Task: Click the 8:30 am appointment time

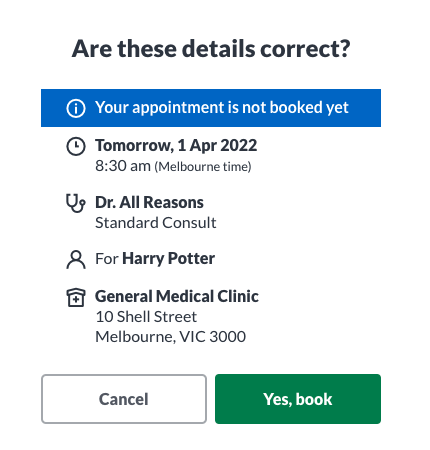Action: coord(123,166)
